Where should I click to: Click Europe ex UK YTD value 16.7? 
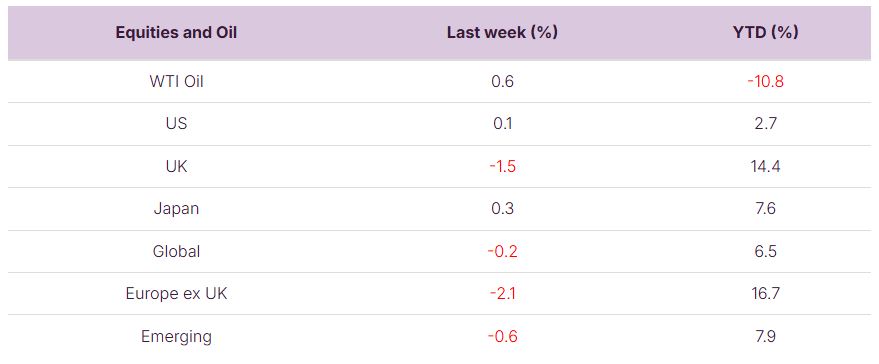pos(765,293)
